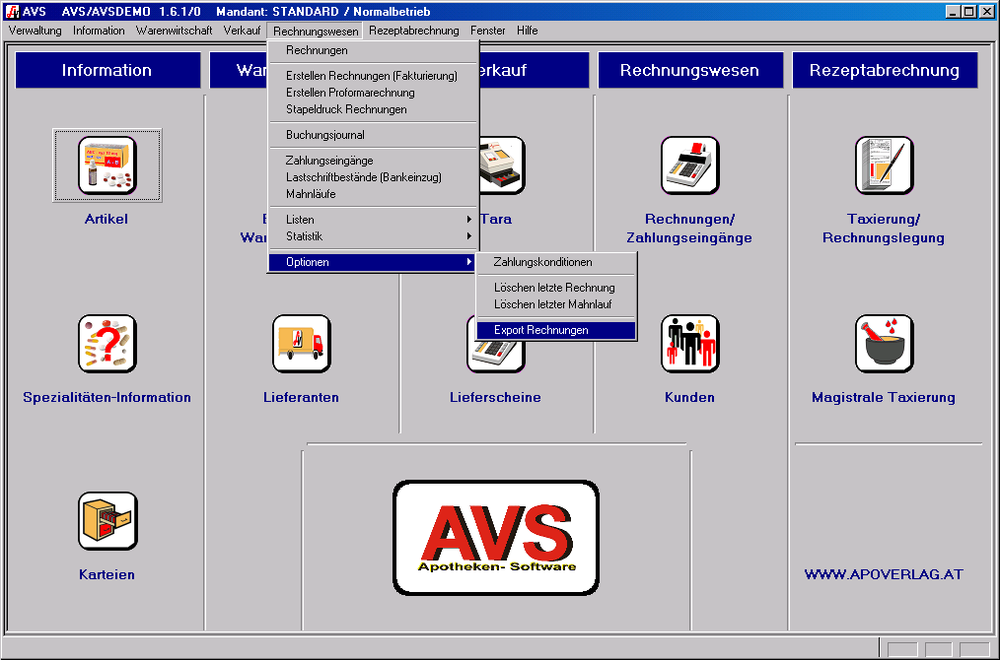Select Löschen letzte Rechnung
Screen dimensions: 1000x660
click(x=554, y=287)
